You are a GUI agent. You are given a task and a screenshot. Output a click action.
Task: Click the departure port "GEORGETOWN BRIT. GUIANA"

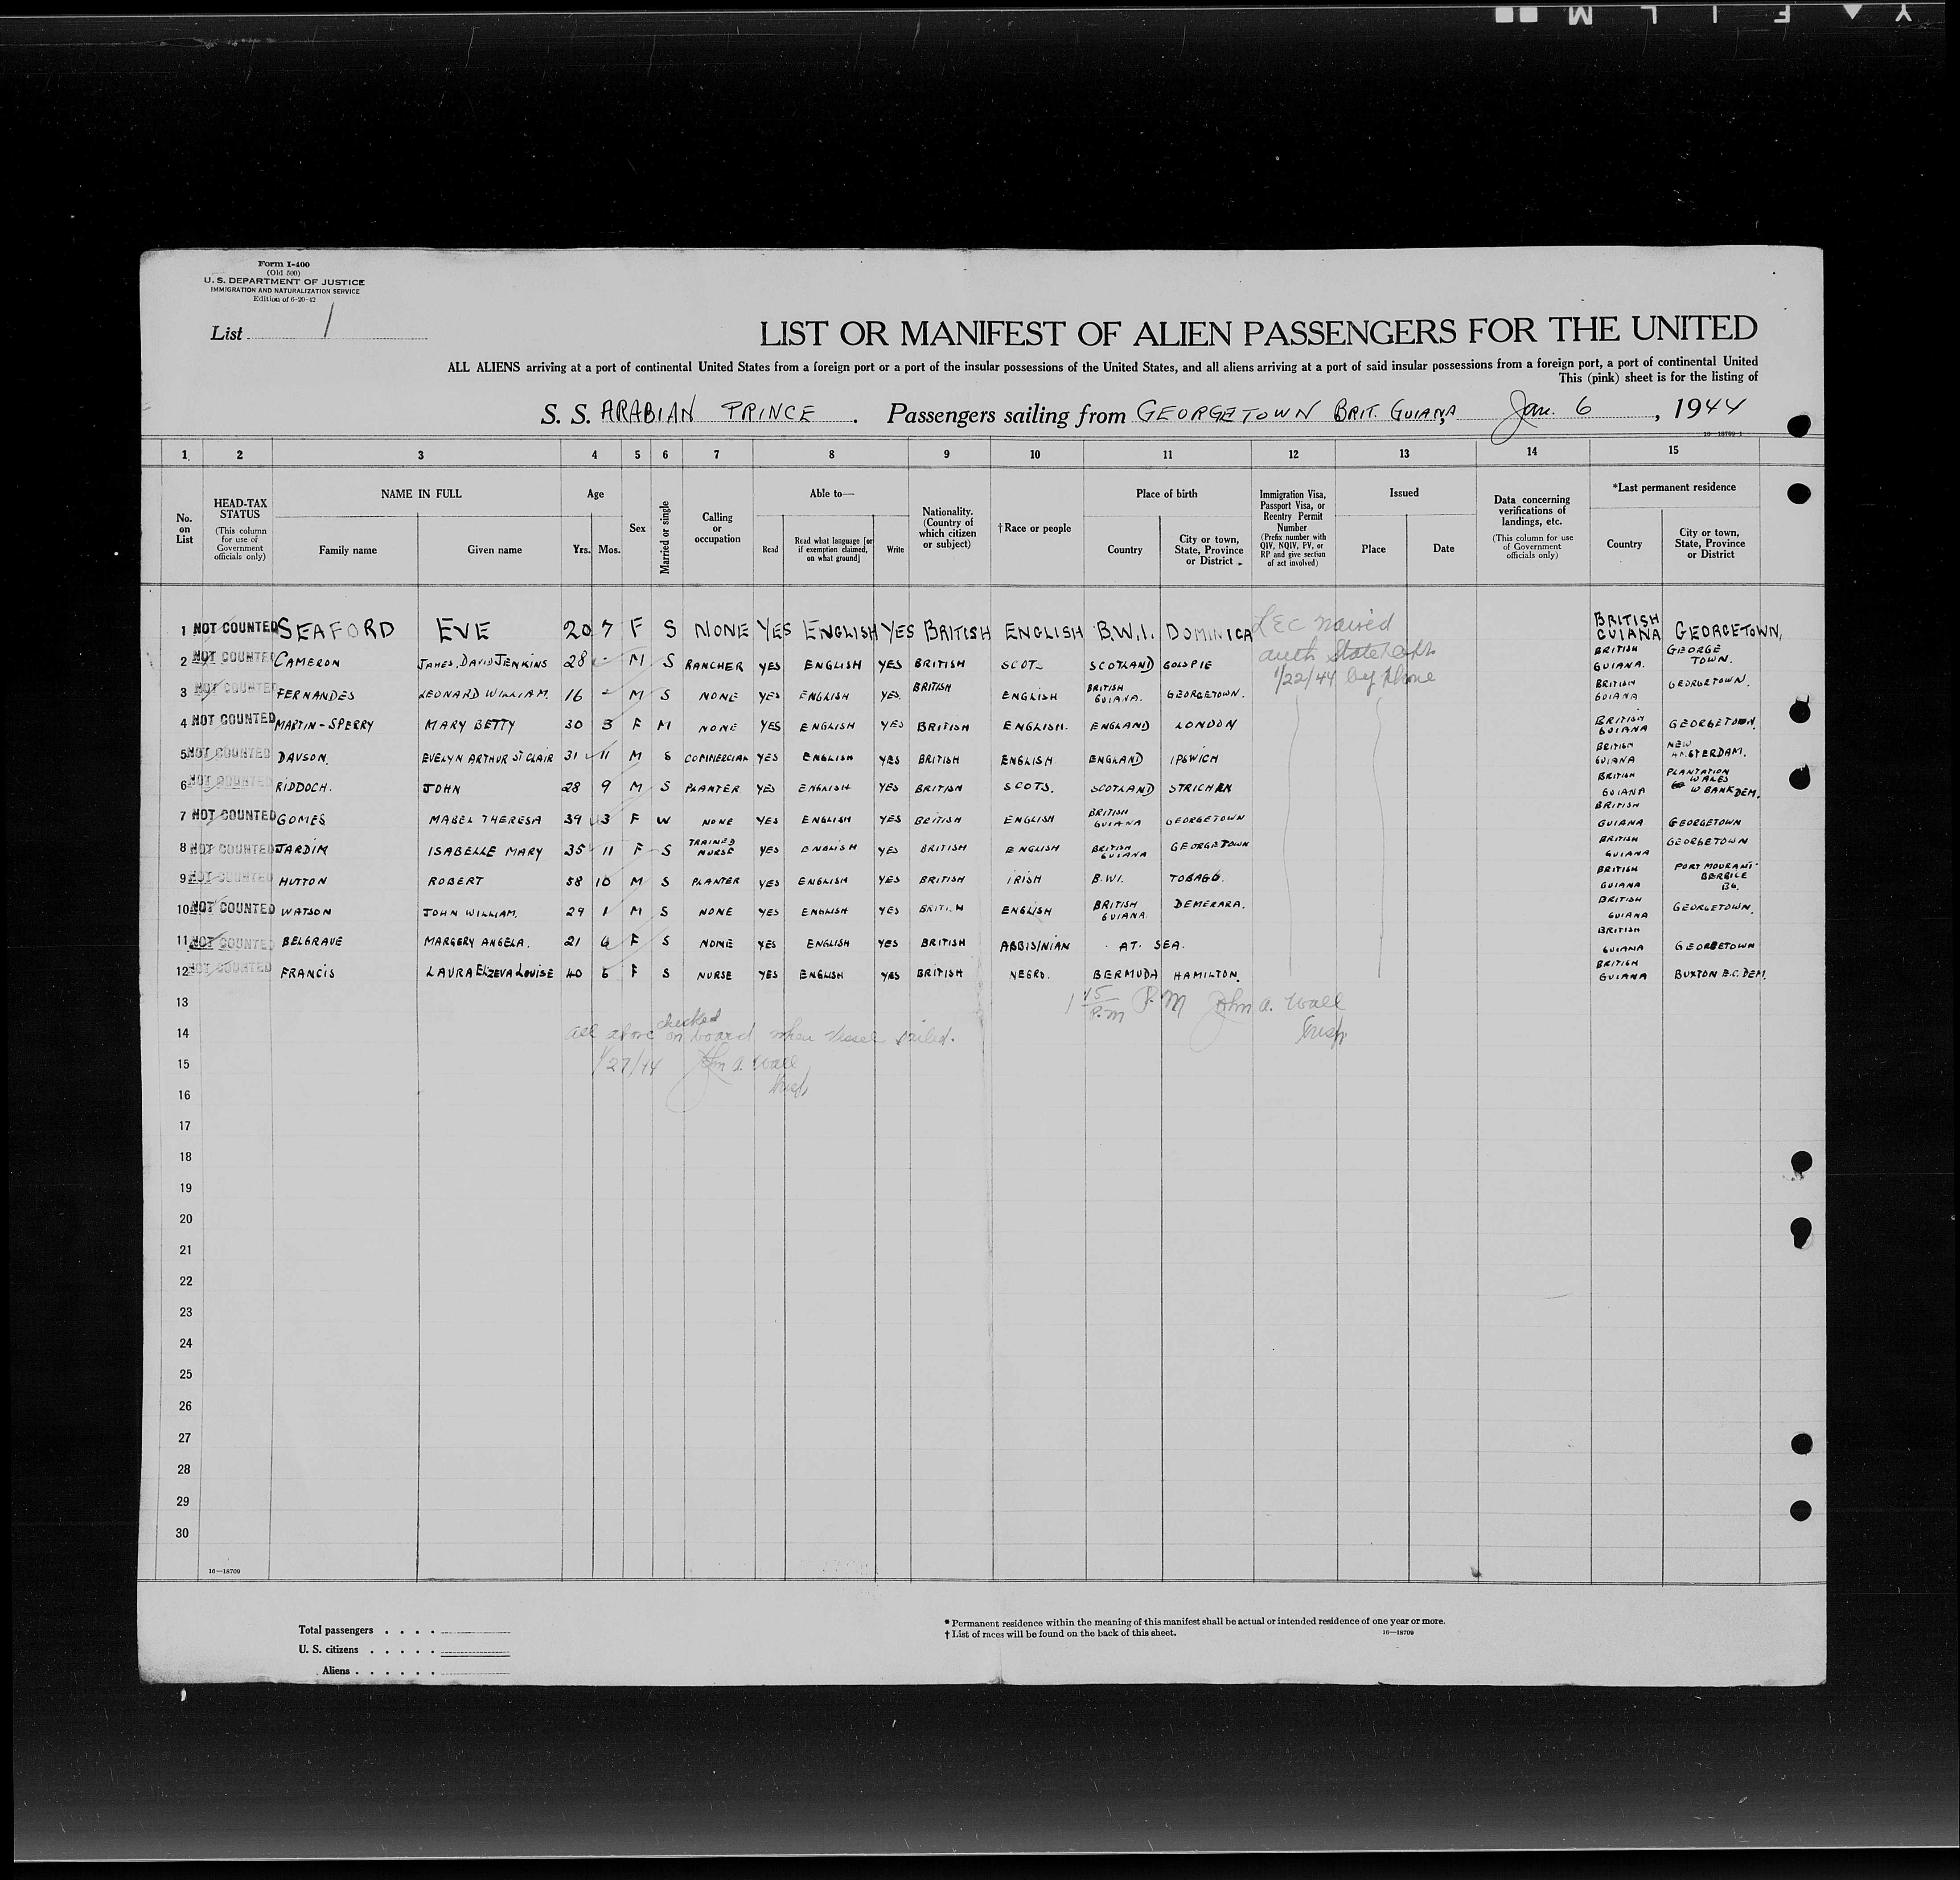point(1299,412)
